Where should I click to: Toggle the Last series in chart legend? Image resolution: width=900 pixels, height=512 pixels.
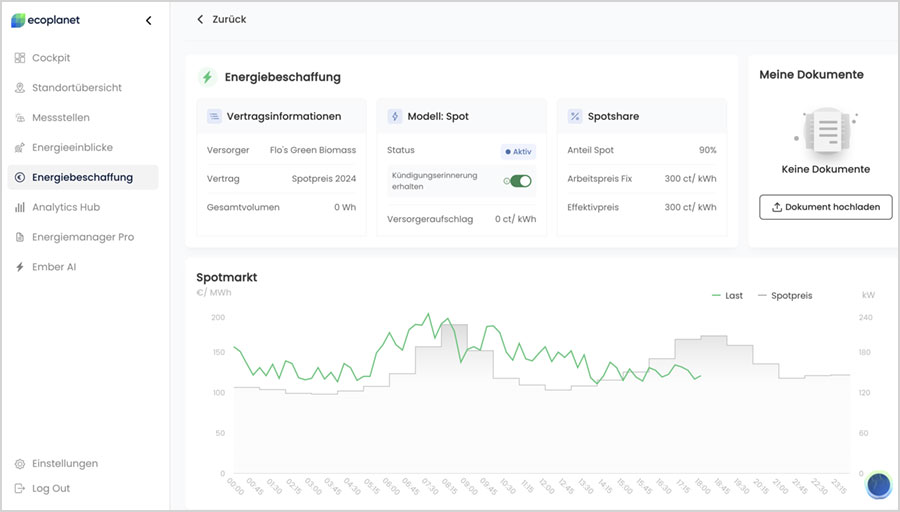727,296
